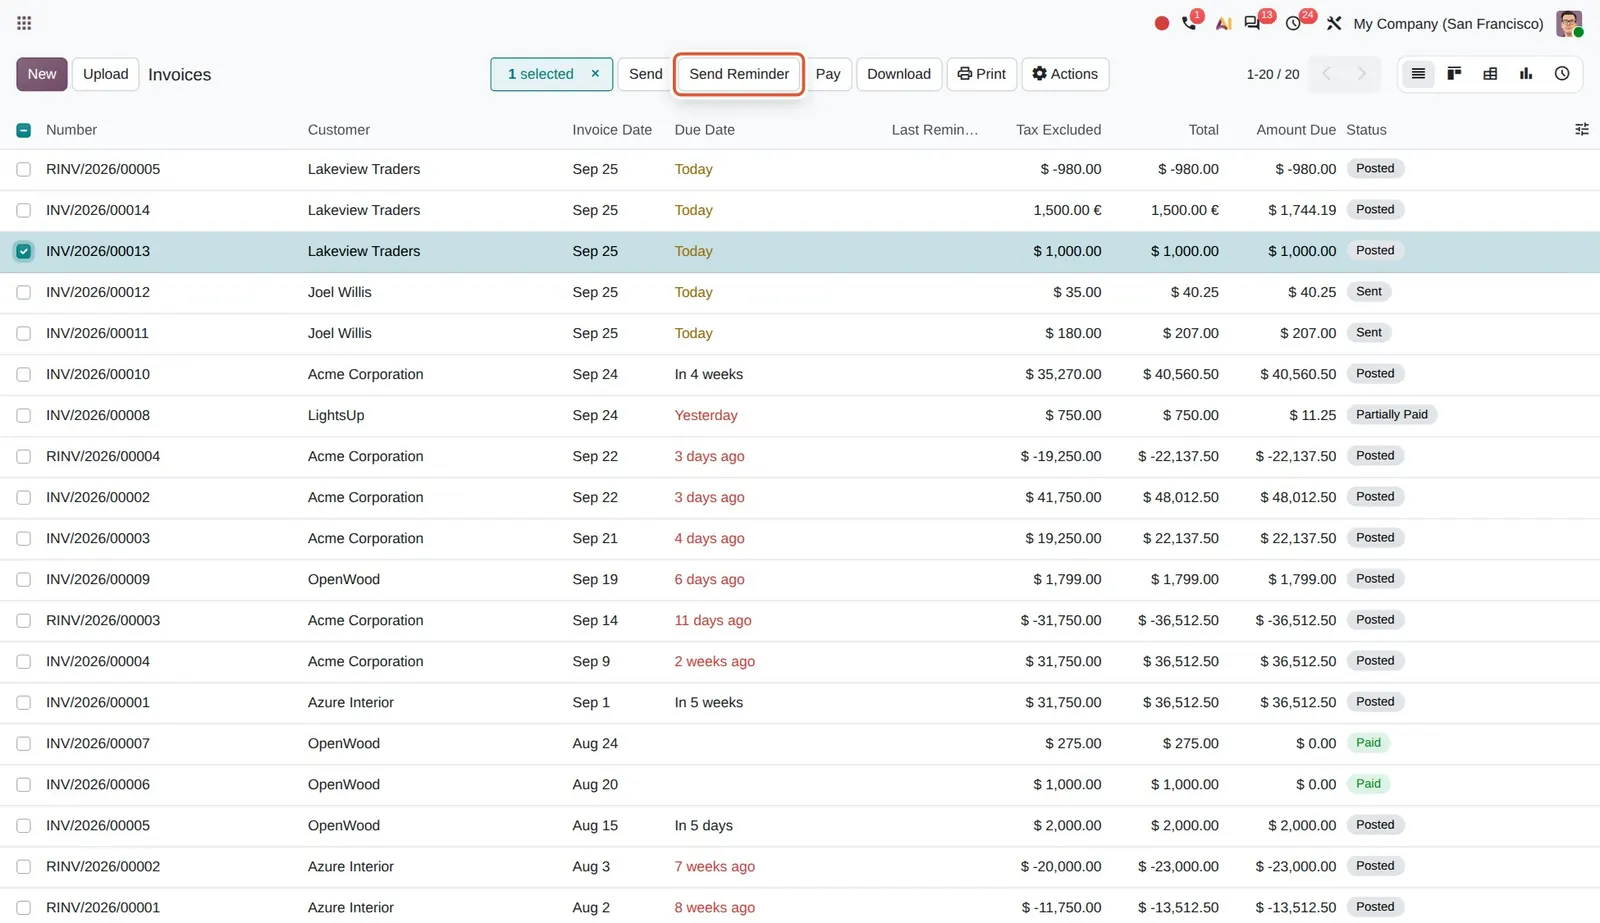Switch to kanban view

click(1454, 73)
